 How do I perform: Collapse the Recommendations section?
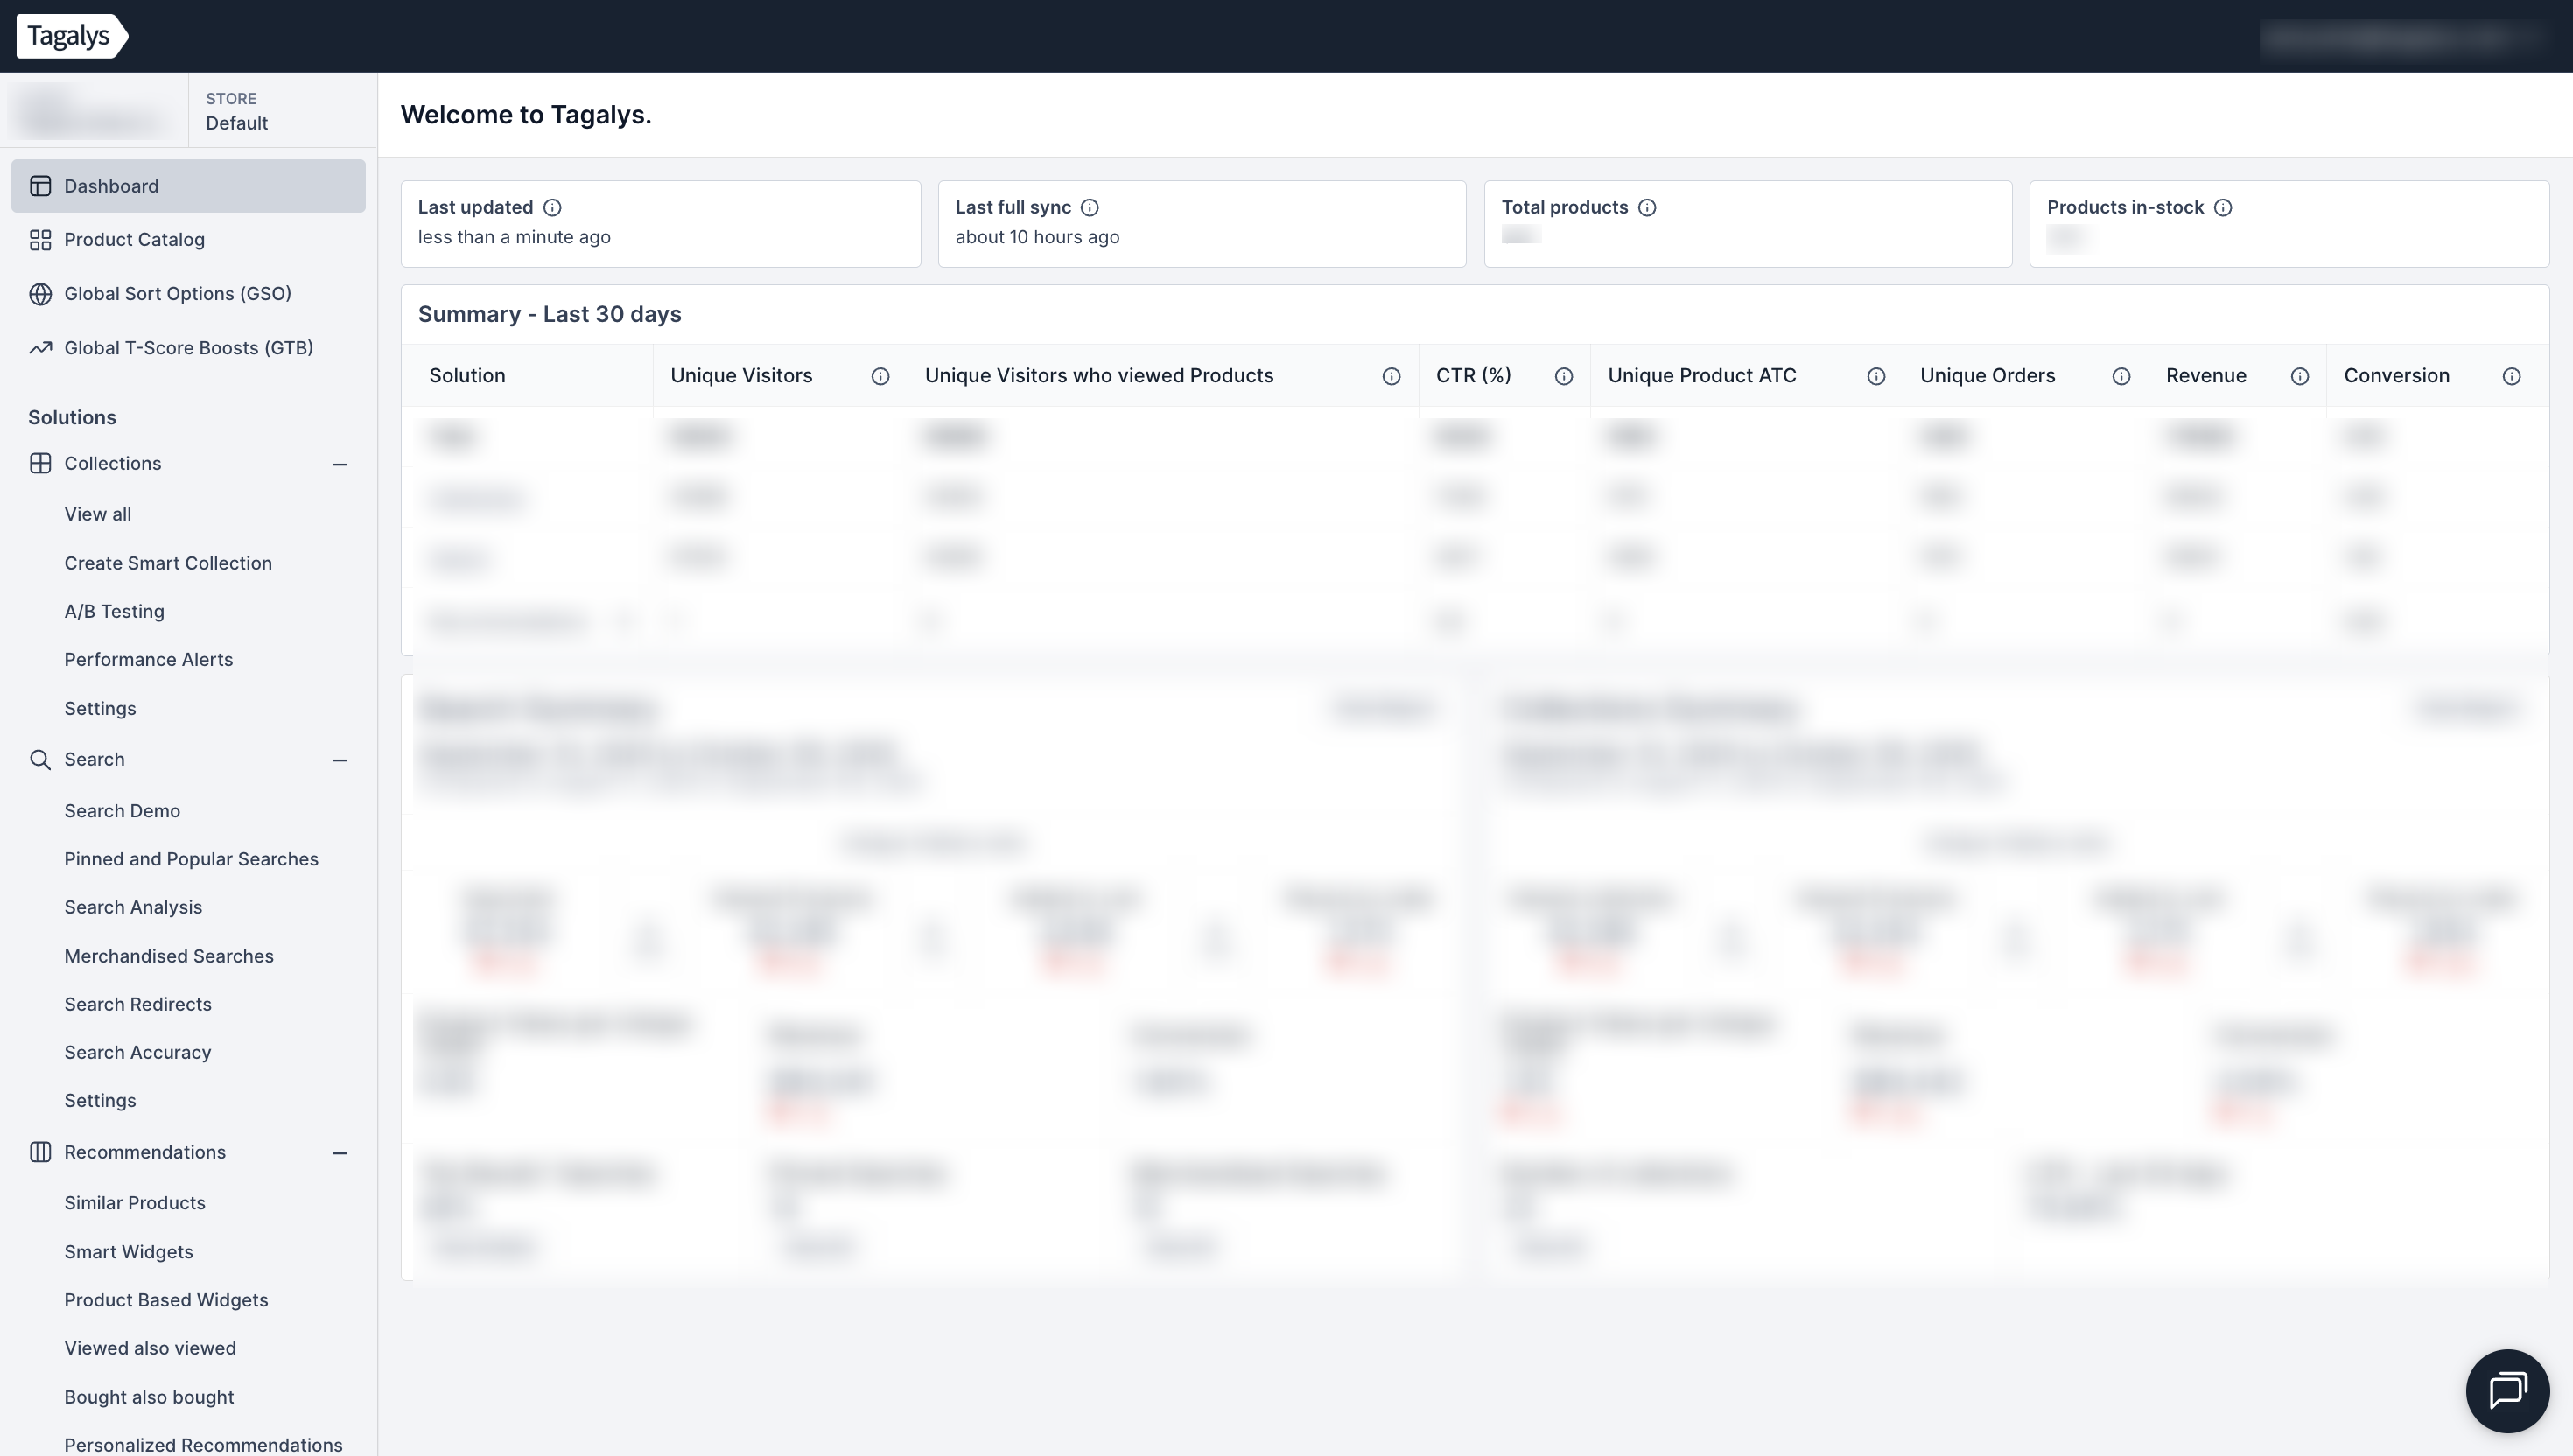click(339, 1153)
